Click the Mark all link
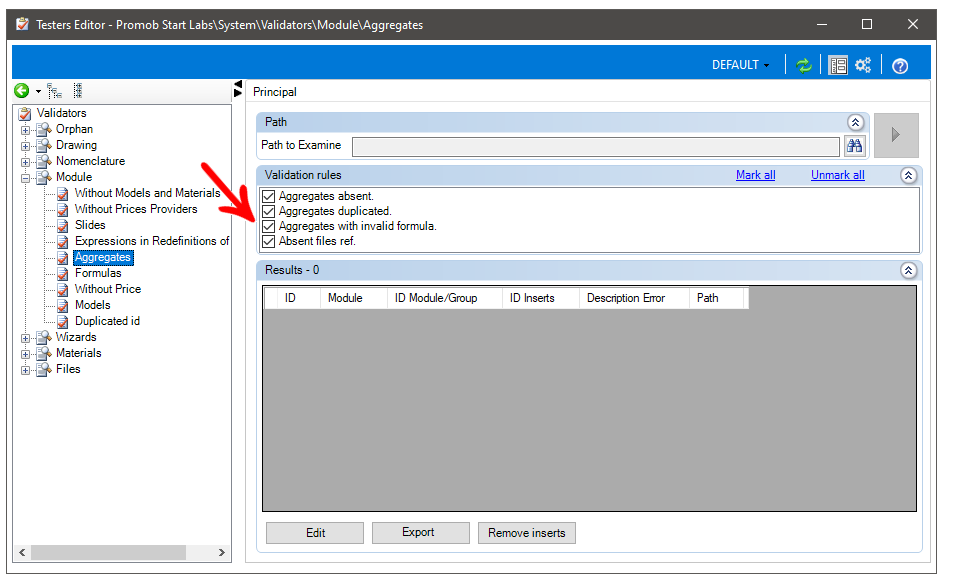Image resolution: width=955 pixels, height=582 pixels. (755, 175)
